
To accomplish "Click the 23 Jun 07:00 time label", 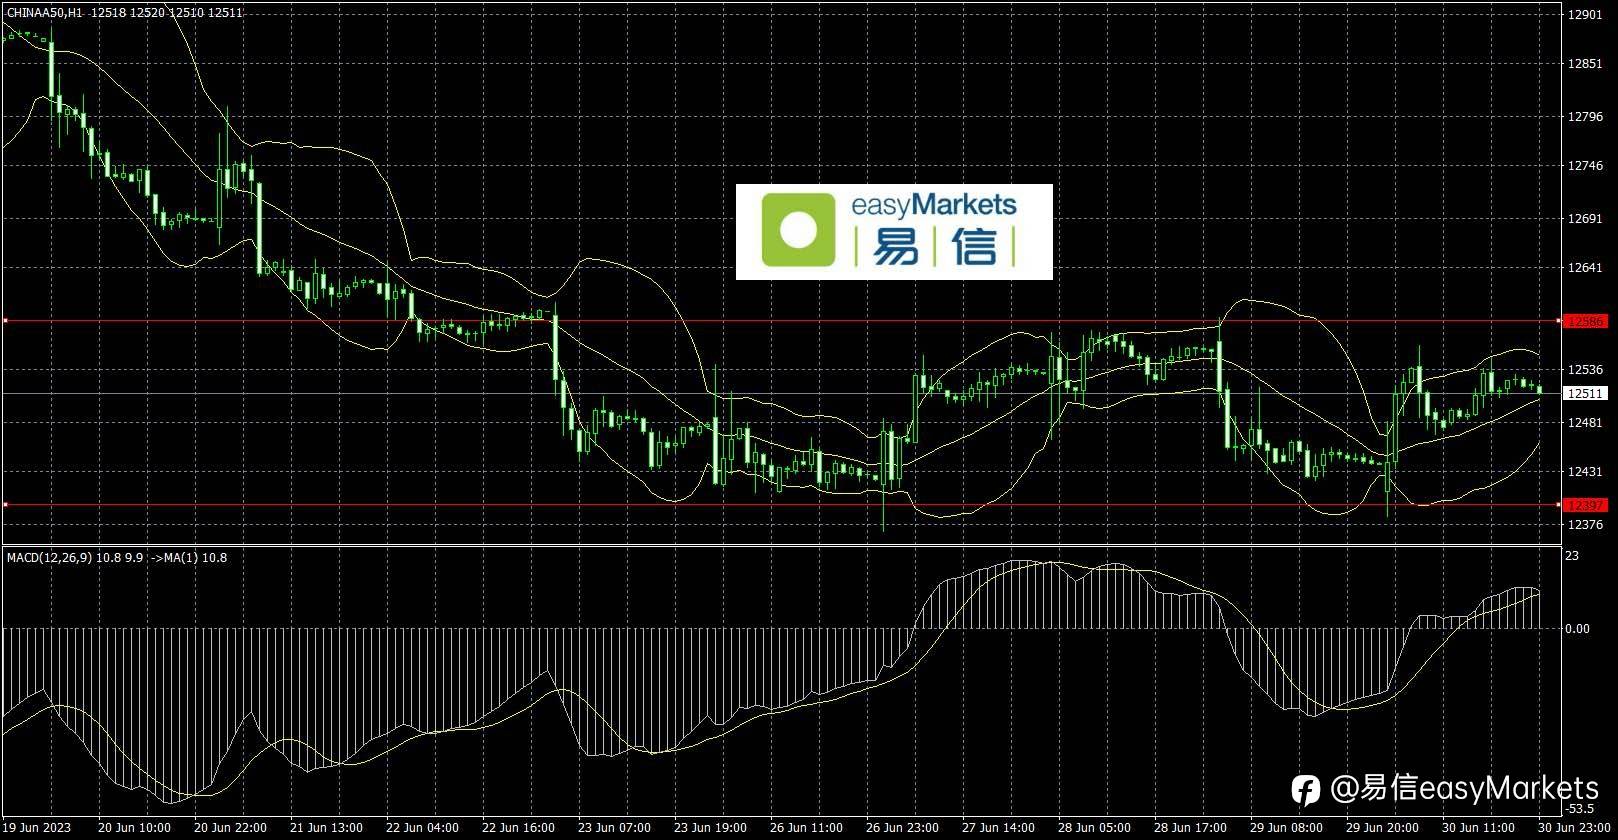I will (614, 828).
